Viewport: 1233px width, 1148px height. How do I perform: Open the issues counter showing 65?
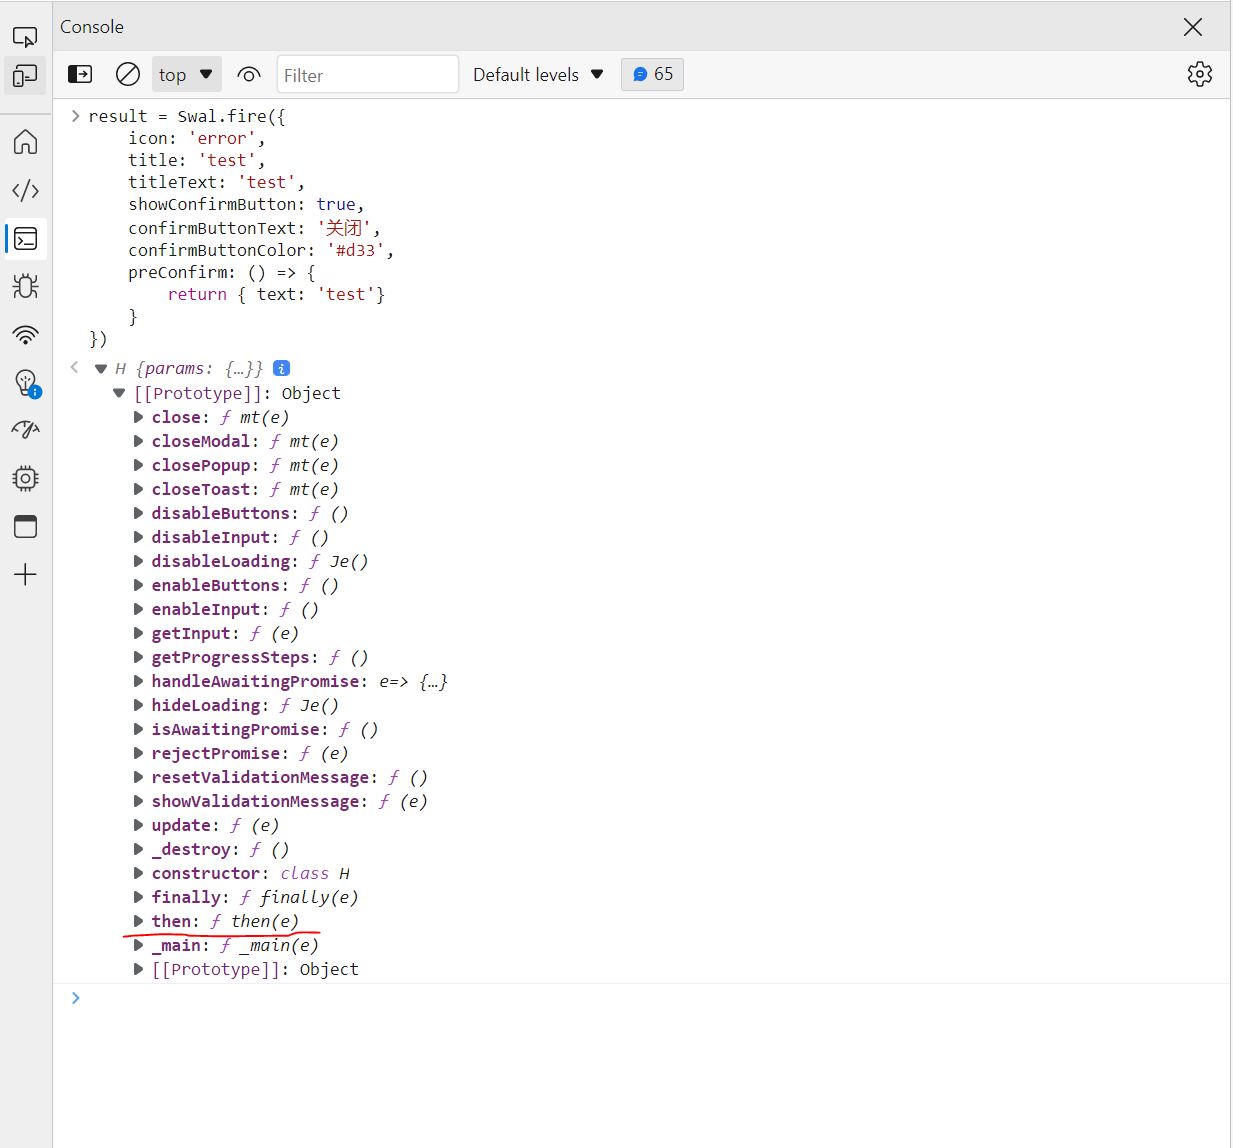(x=652, y=74)
